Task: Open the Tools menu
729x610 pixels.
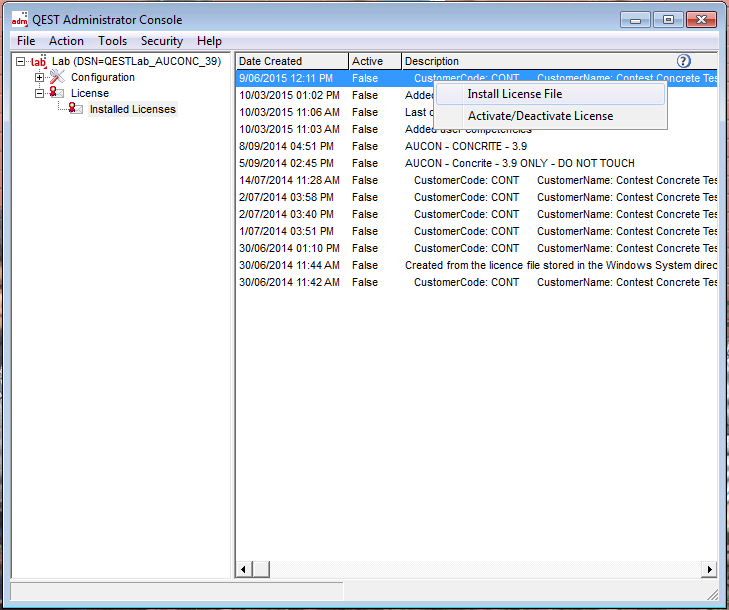Action: click(x=112, y=41)
